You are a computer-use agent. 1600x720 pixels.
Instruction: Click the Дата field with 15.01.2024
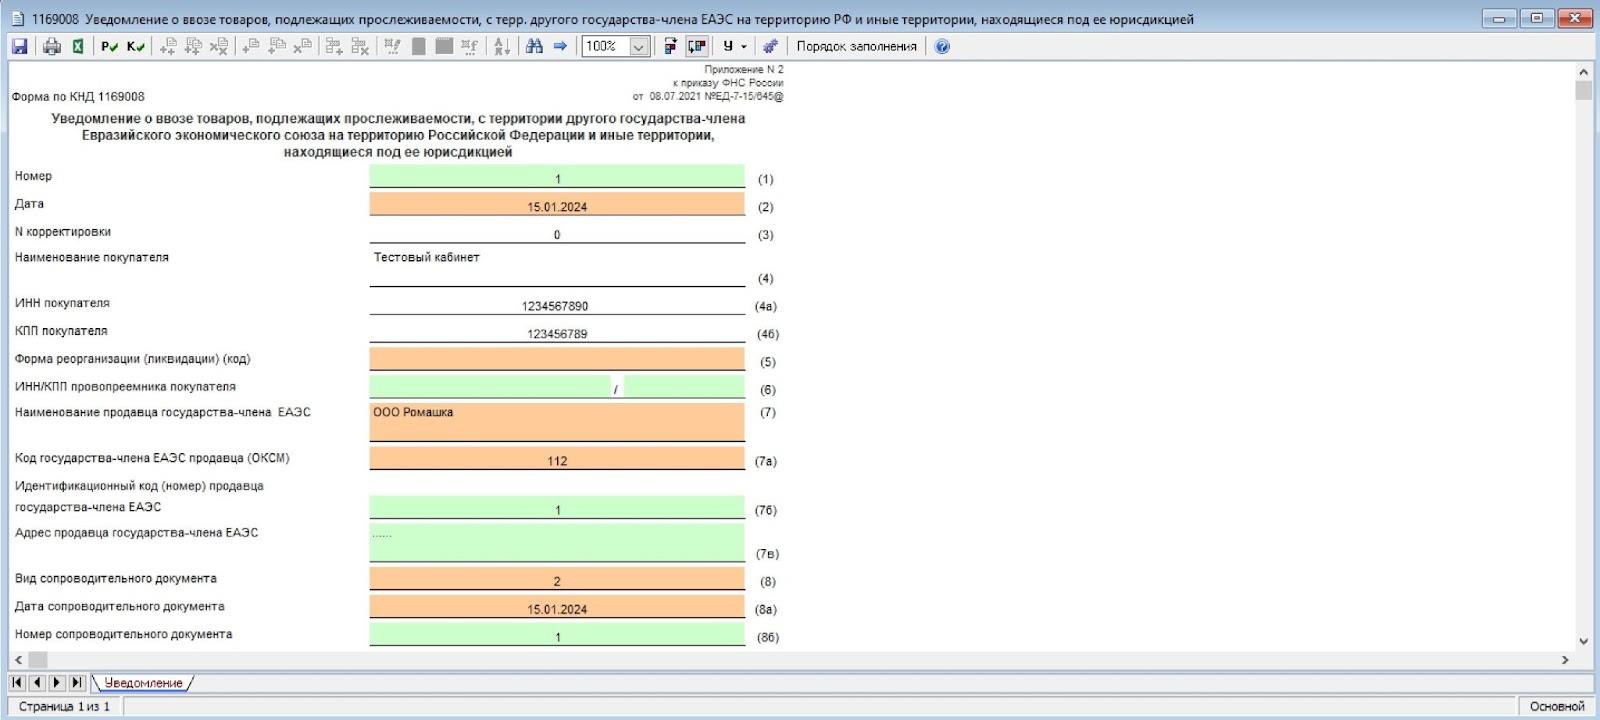coord(557,206)
